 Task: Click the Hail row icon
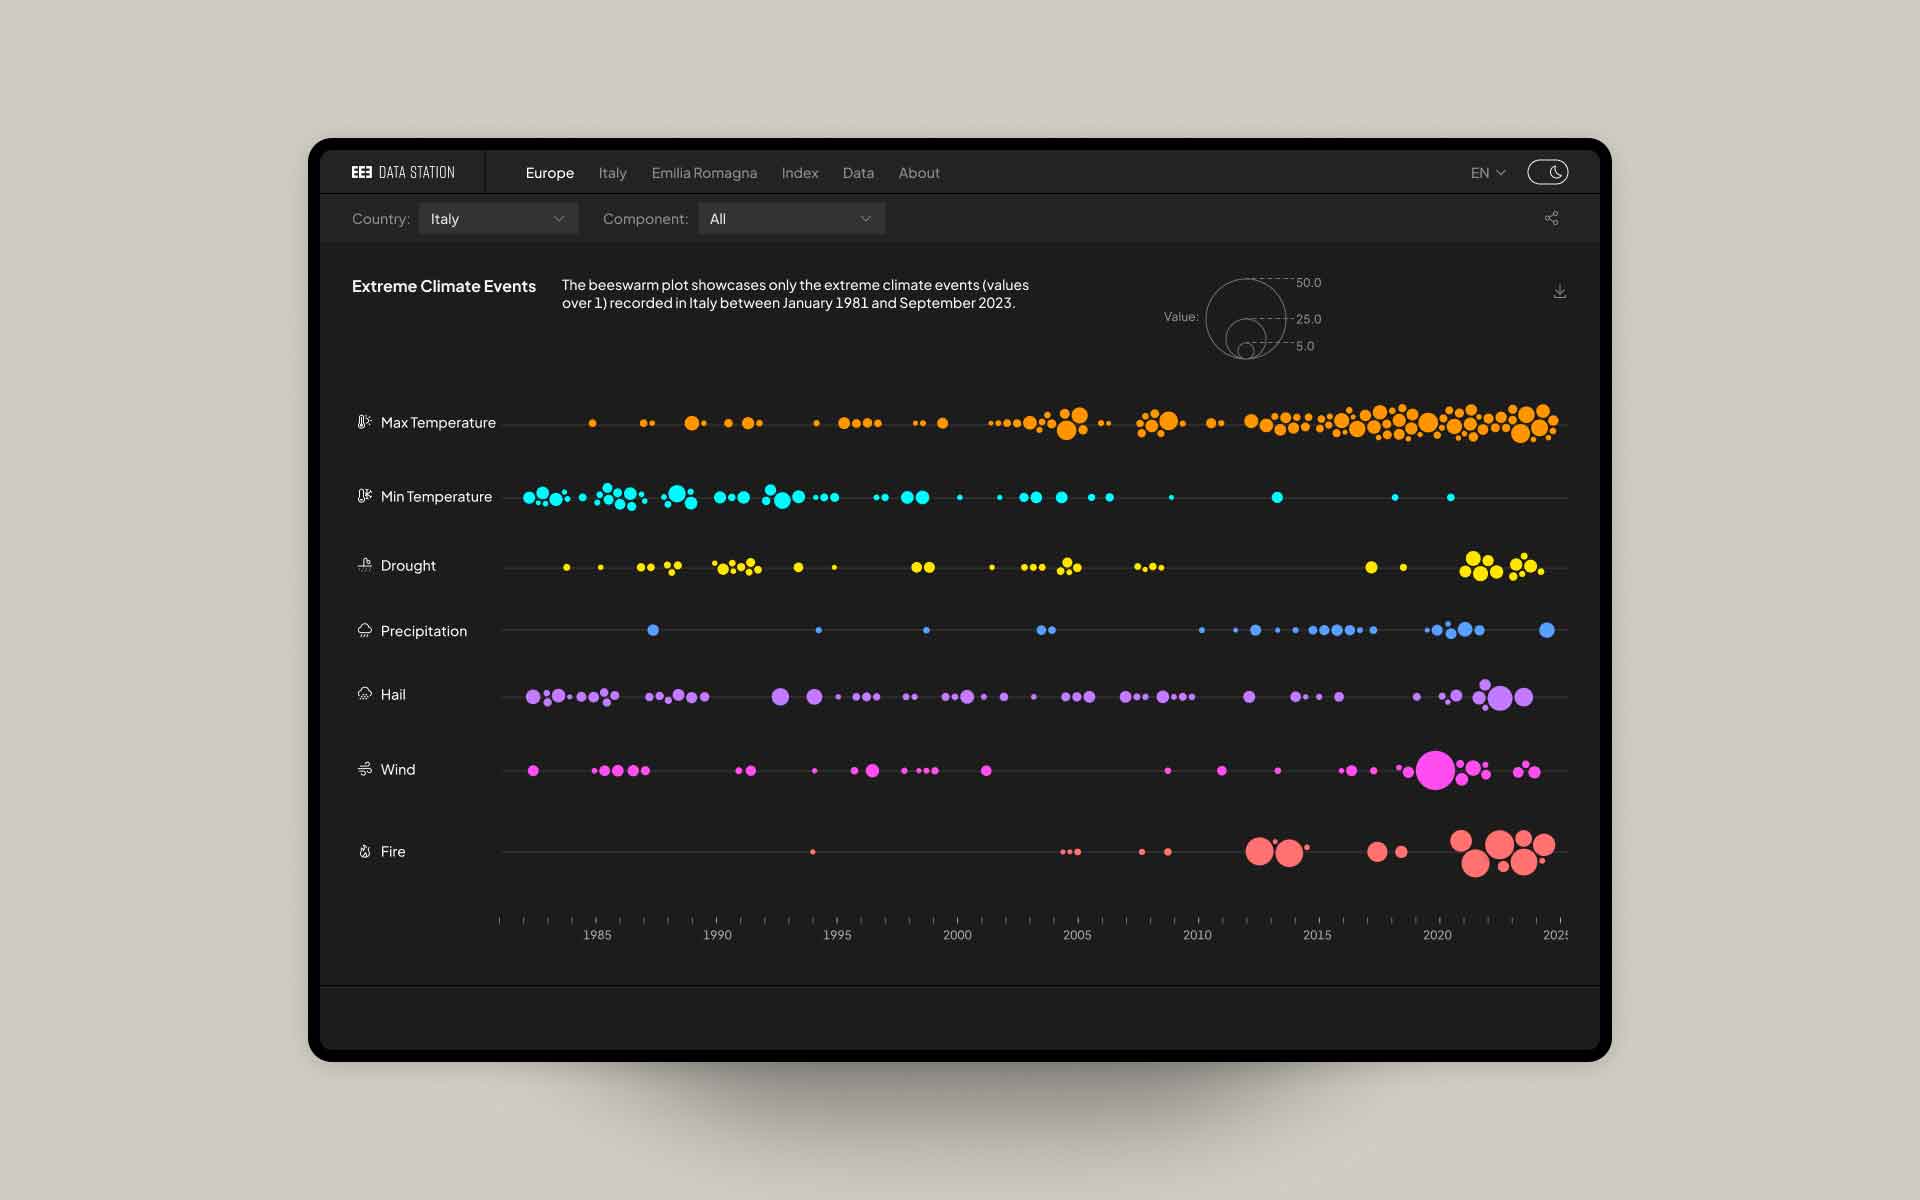pyautogui.click(x=364, y=694)
